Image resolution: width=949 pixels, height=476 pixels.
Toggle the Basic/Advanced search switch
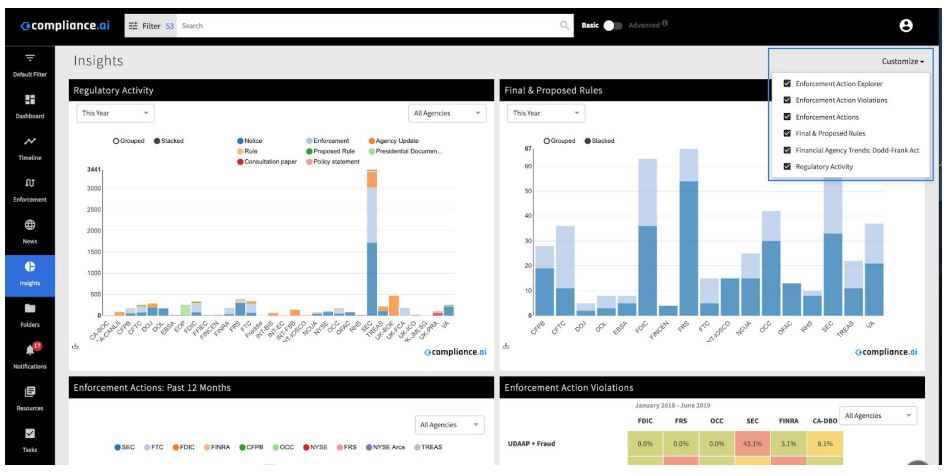pyautogui.click(x=612, y=25)
